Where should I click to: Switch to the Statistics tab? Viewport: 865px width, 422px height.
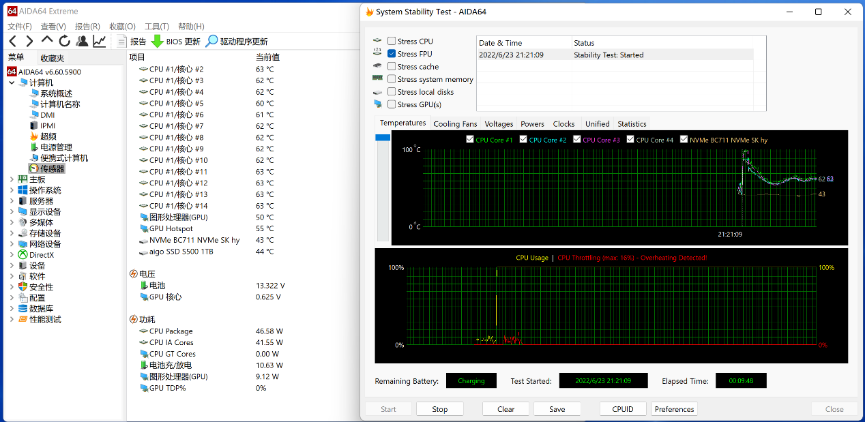click(632, 124)
